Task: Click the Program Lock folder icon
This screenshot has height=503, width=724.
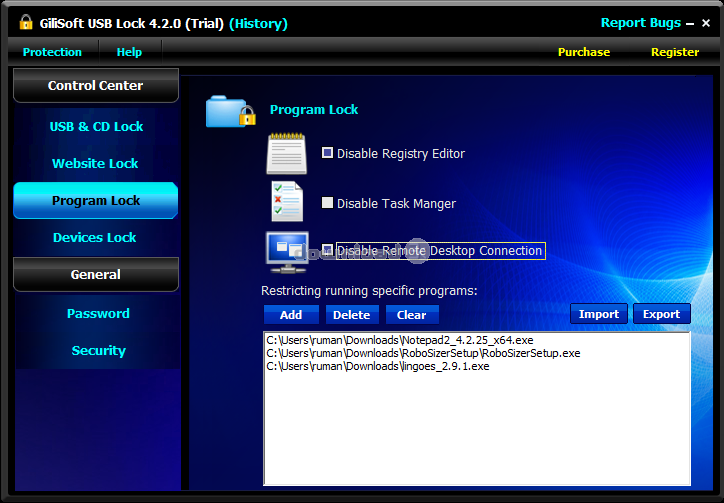Action: [230, 111]
